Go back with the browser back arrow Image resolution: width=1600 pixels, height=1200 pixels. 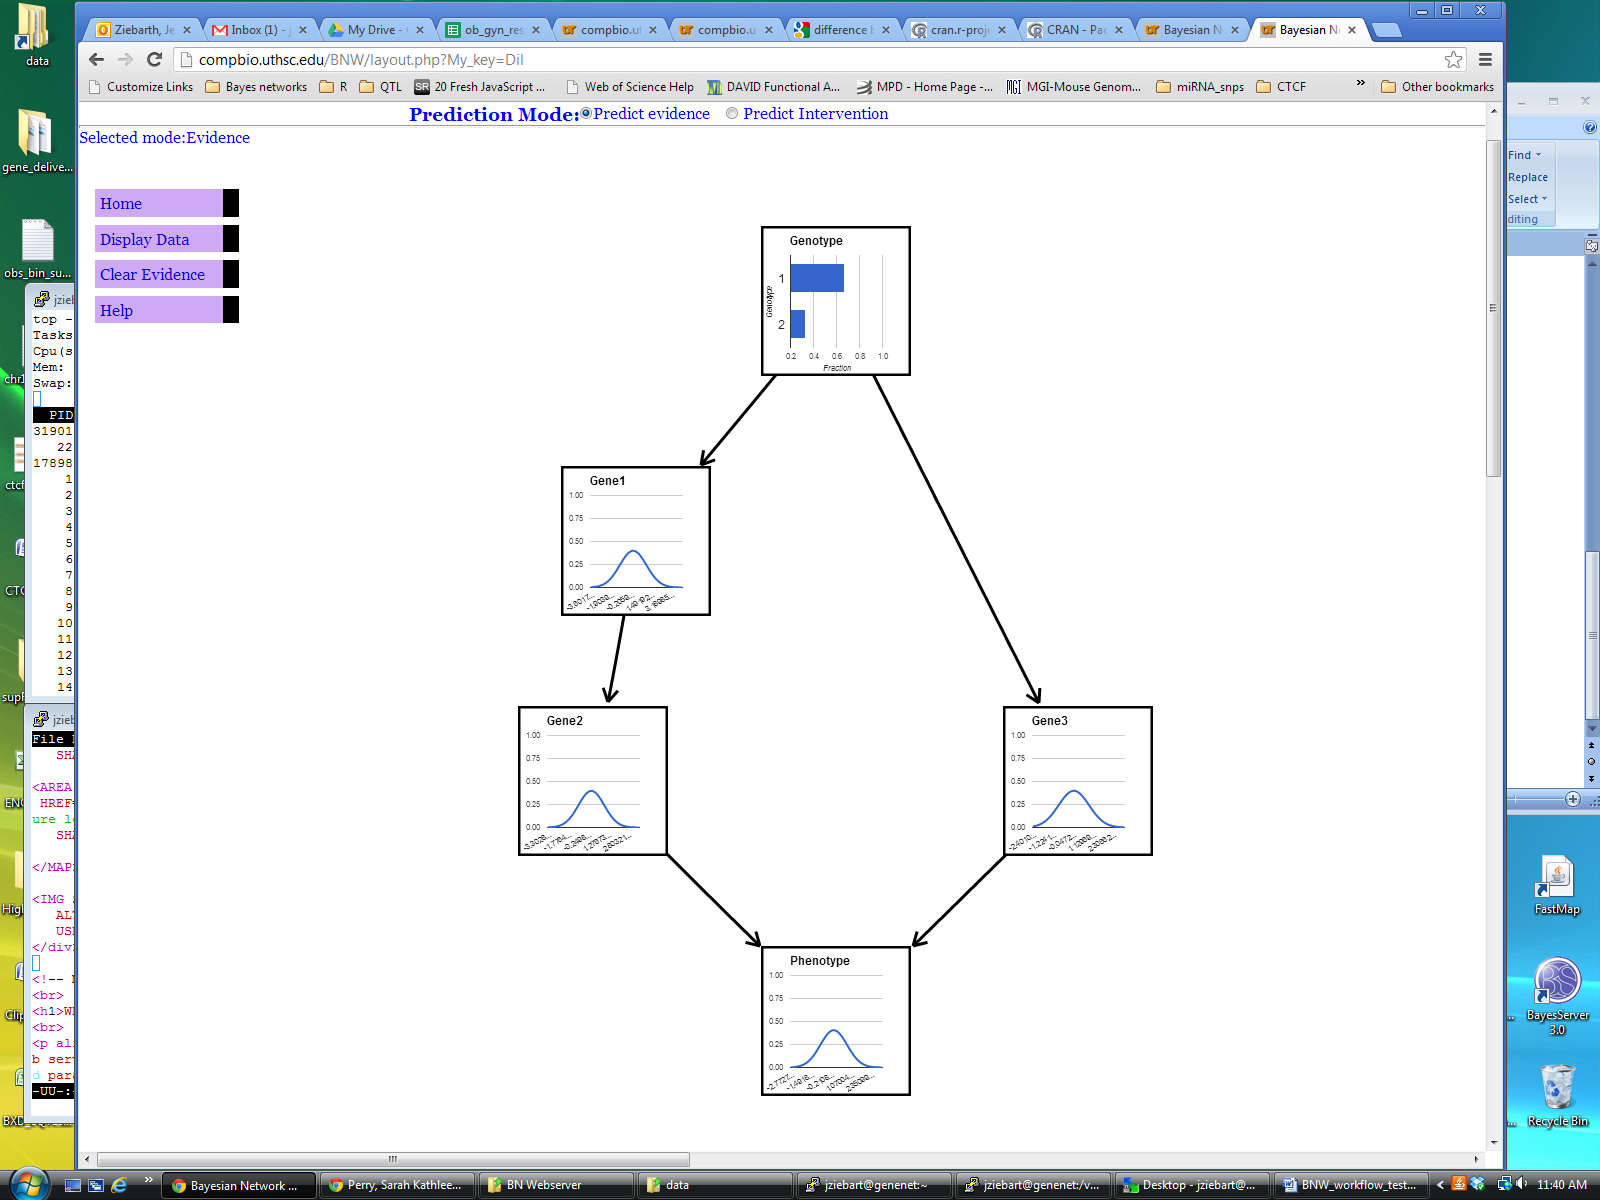coord(96,60)
